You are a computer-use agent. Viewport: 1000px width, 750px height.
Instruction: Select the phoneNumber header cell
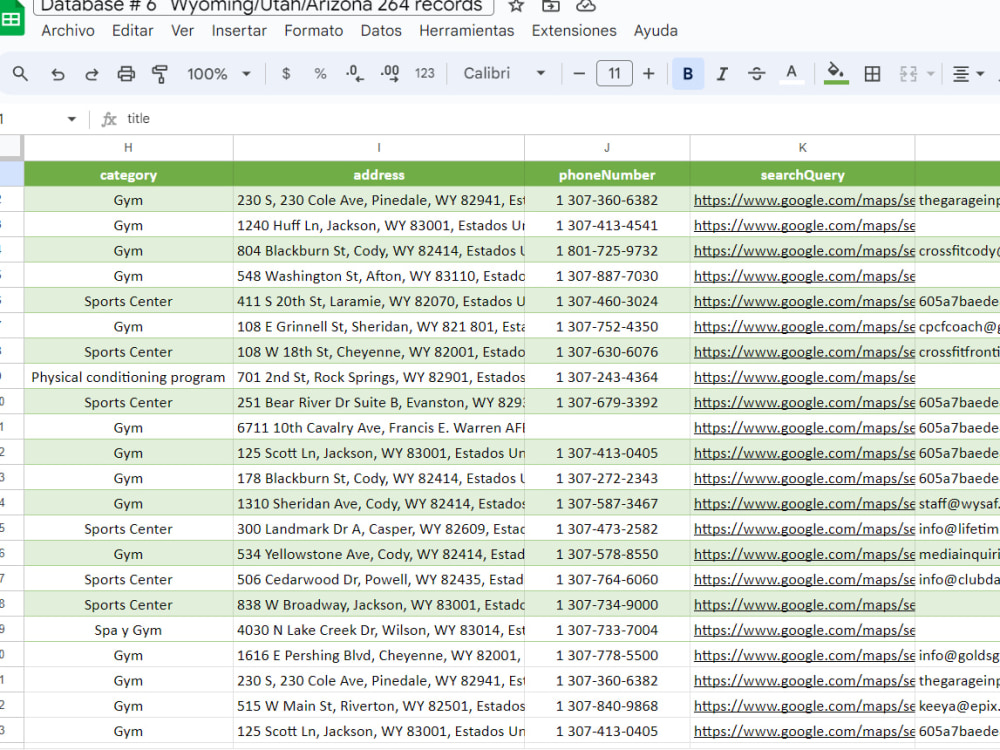607,175
